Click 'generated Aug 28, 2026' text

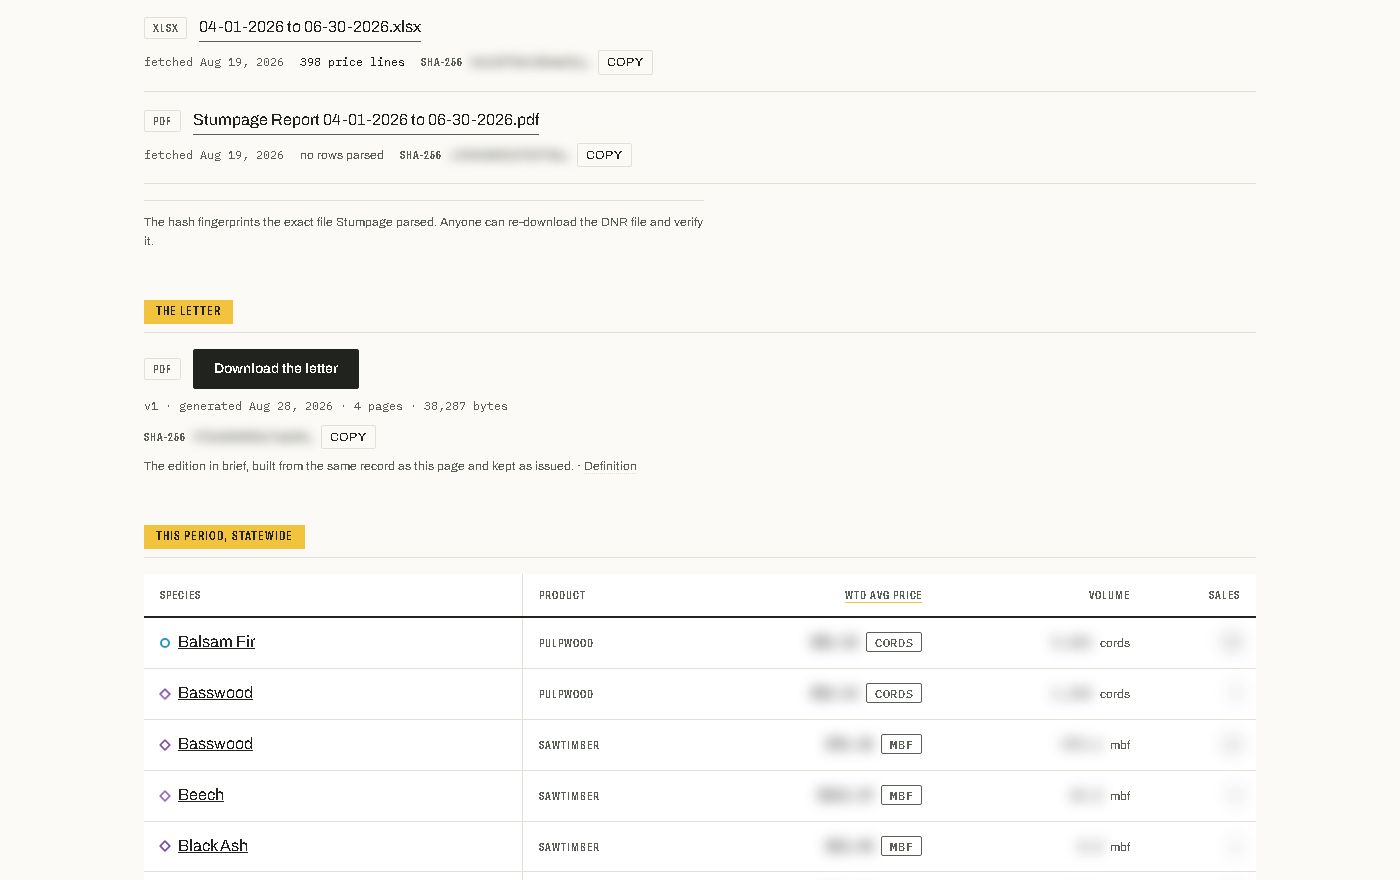pos(256,406)
